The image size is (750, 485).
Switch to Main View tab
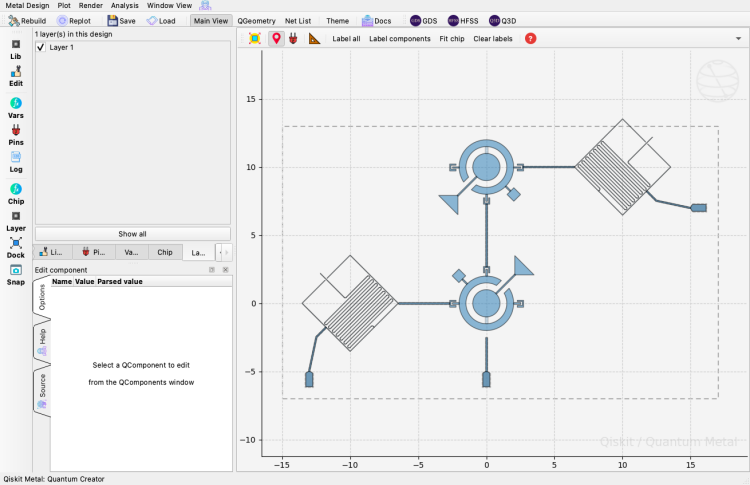[x=211, y=21]
